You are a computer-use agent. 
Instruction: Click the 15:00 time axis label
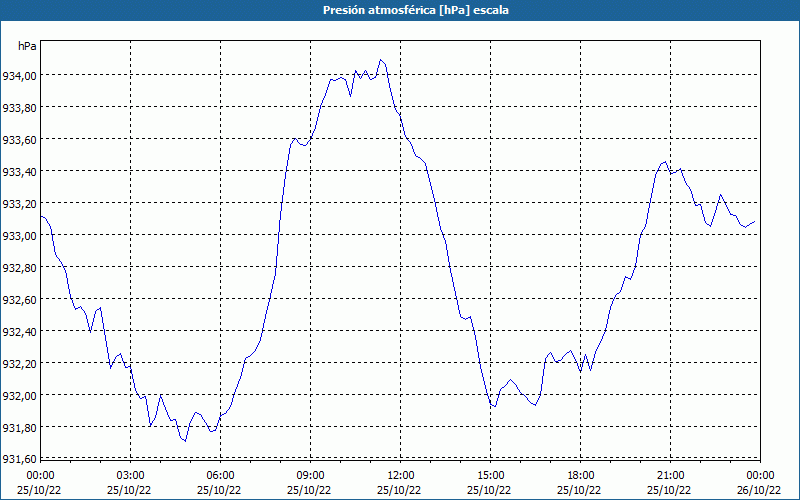coord(491,476)
